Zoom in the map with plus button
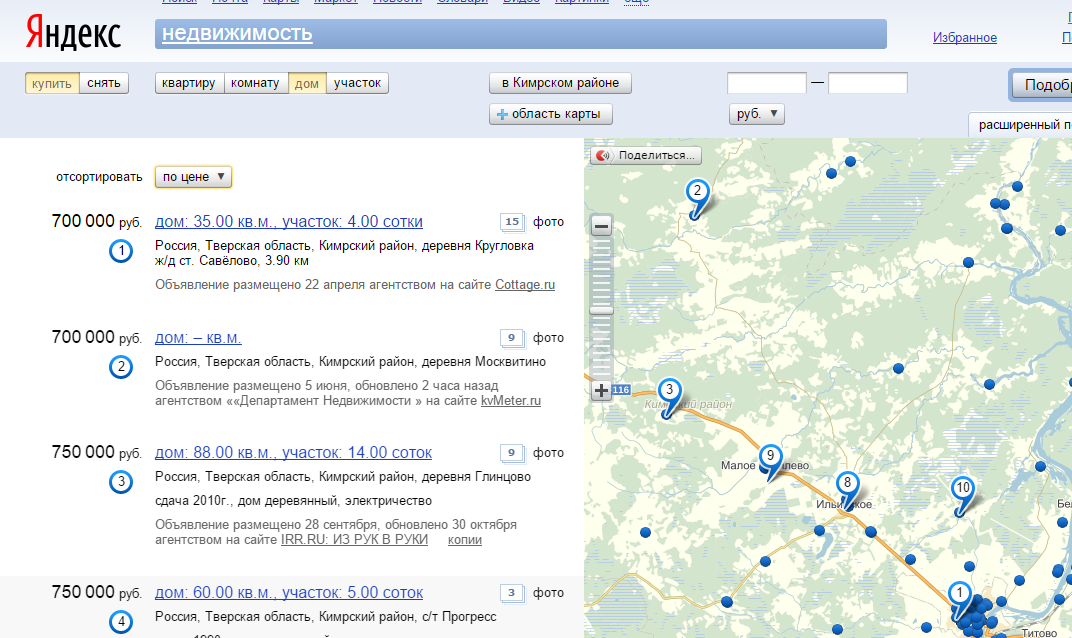This screenshot has height=638, width=1072. (601, 390)
